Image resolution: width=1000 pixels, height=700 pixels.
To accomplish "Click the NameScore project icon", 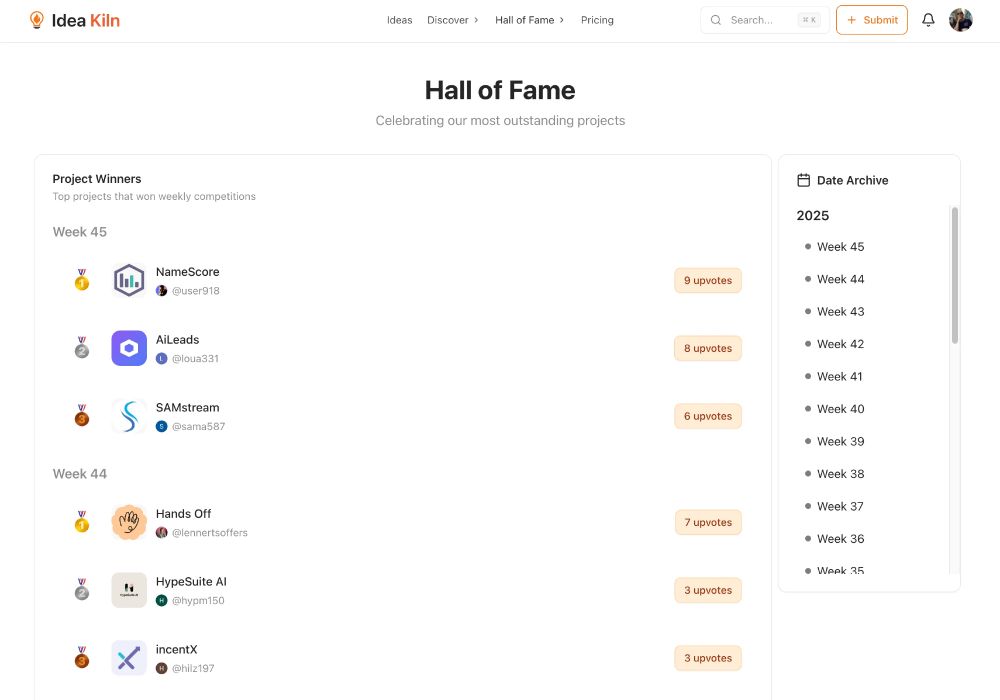I will point(129,281).
